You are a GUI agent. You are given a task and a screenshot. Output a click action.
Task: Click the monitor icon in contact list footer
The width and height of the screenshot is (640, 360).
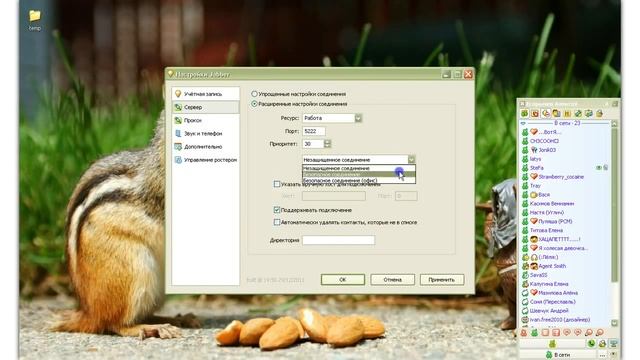click(x=613, y=344)
